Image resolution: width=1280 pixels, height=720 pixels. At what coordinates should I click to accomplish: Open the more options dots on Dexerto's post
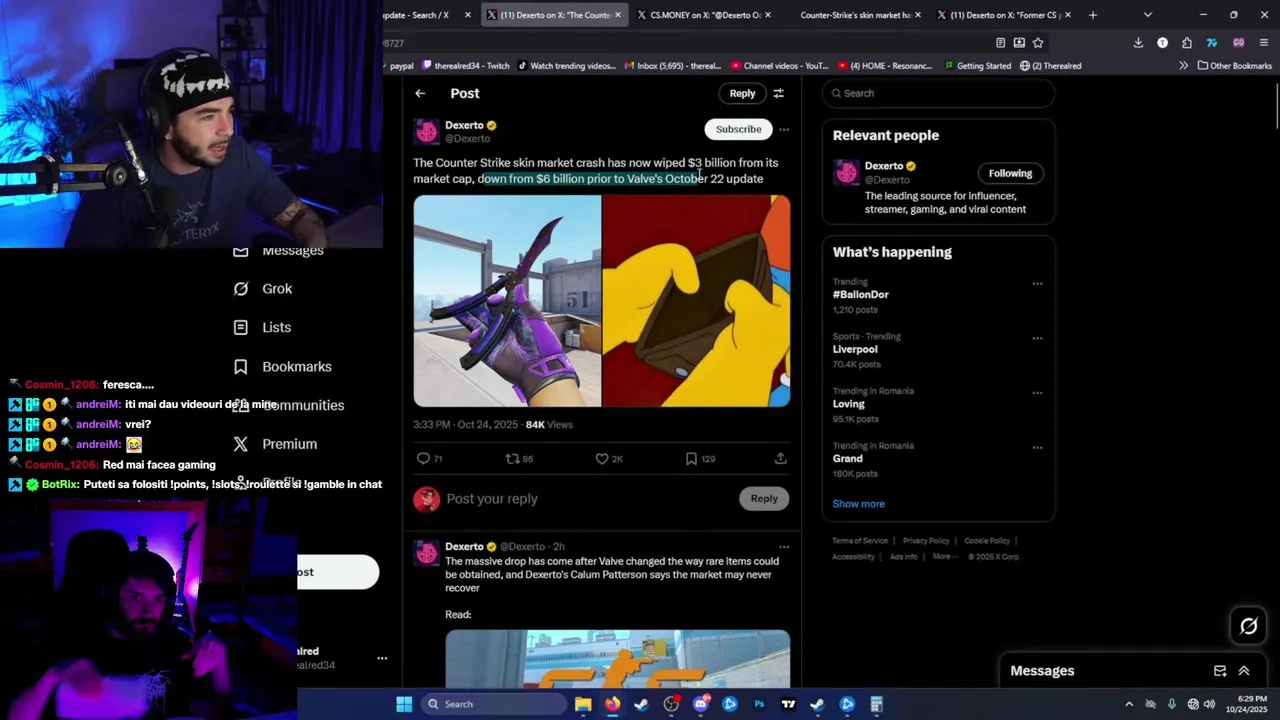click(784, 129)
